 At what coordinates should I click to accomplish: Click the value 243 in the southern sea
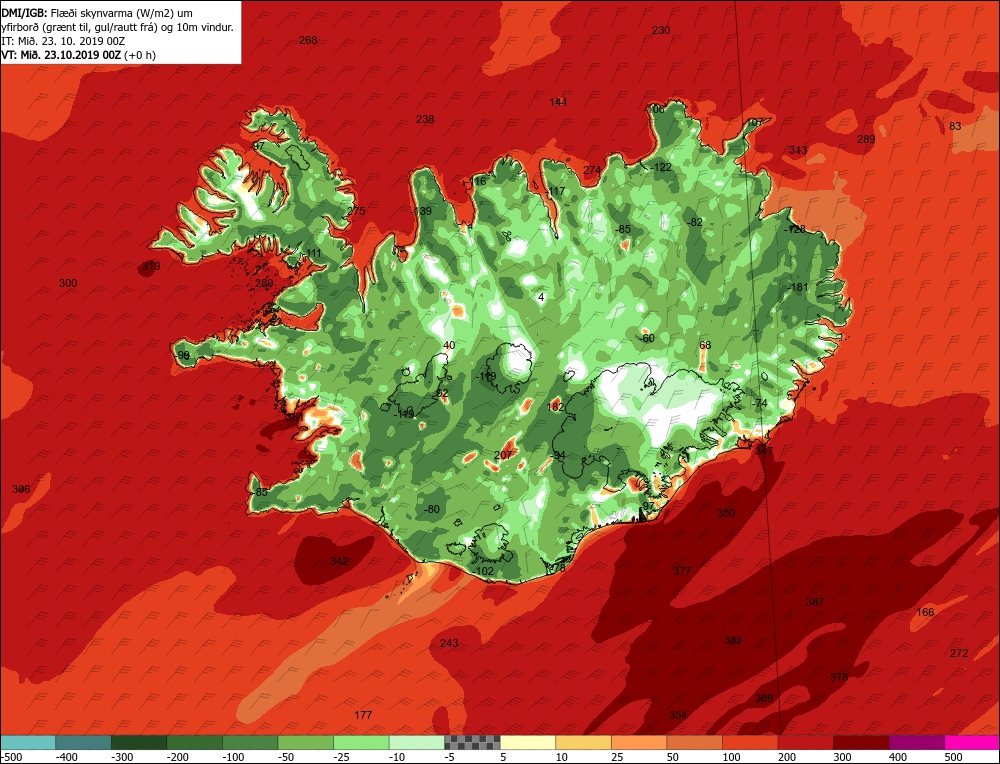(x=449, y=643)
